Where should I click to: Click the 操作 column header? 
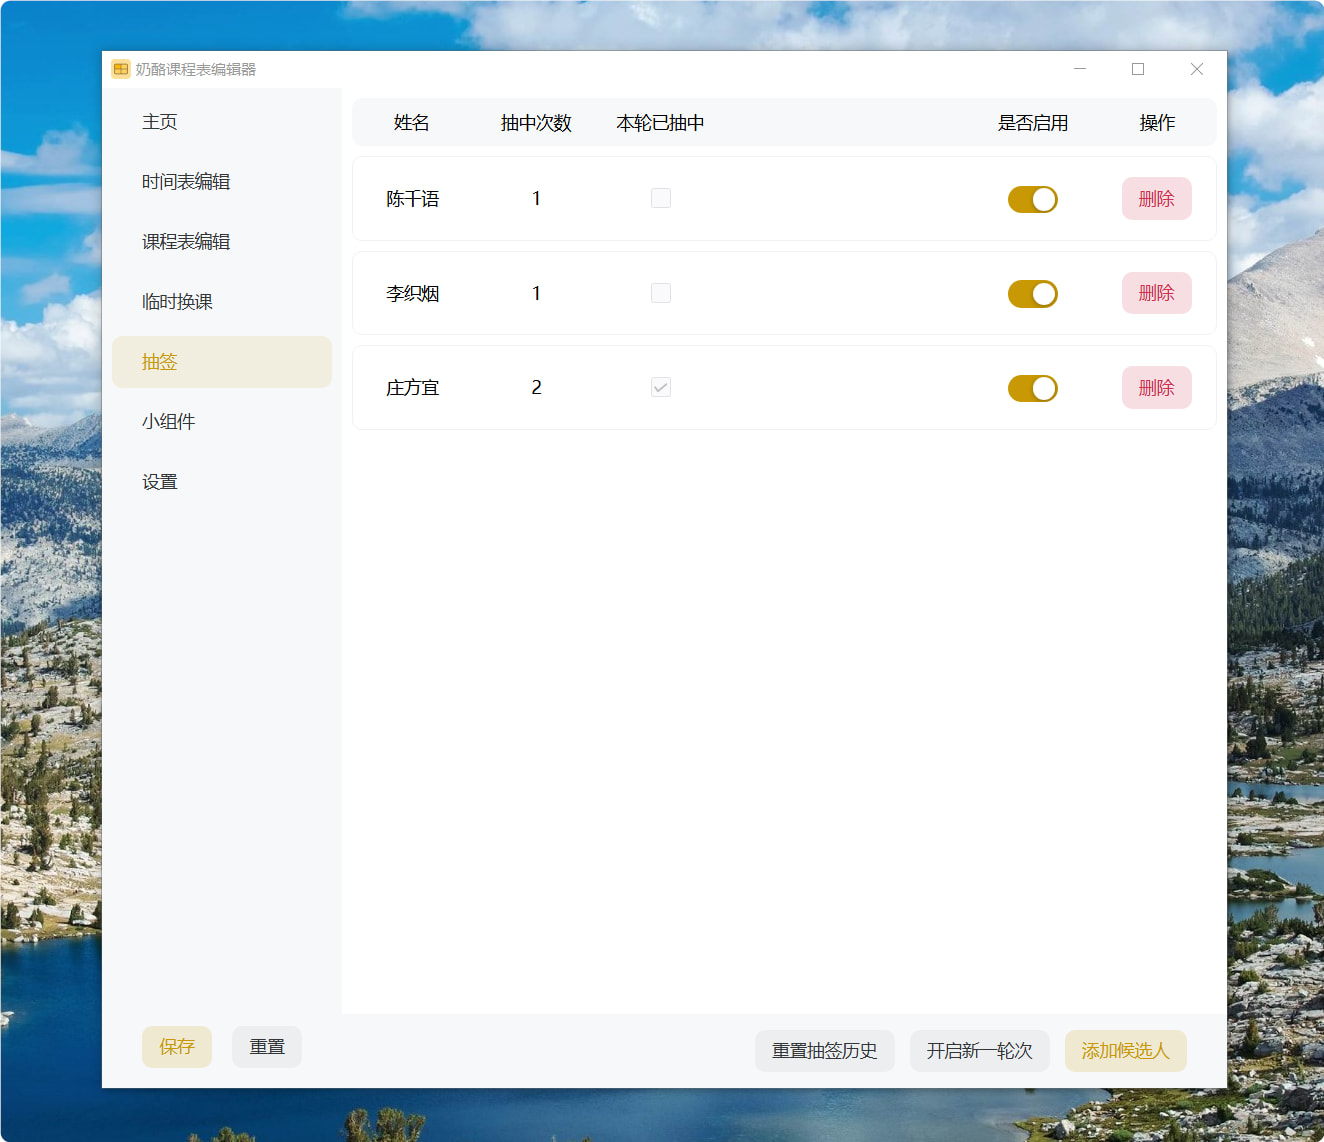[1157, 123]
